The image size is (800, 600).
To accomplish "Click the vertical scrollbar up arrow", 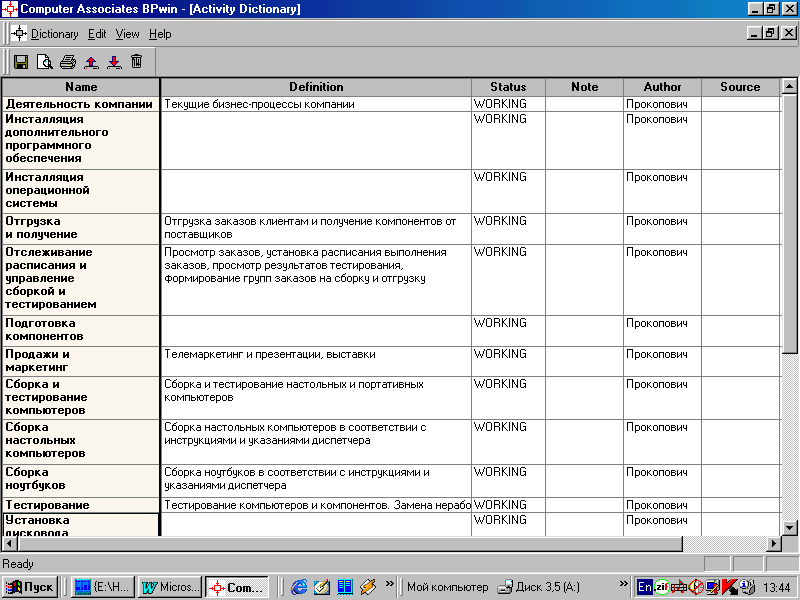I will tap(789, 86).
